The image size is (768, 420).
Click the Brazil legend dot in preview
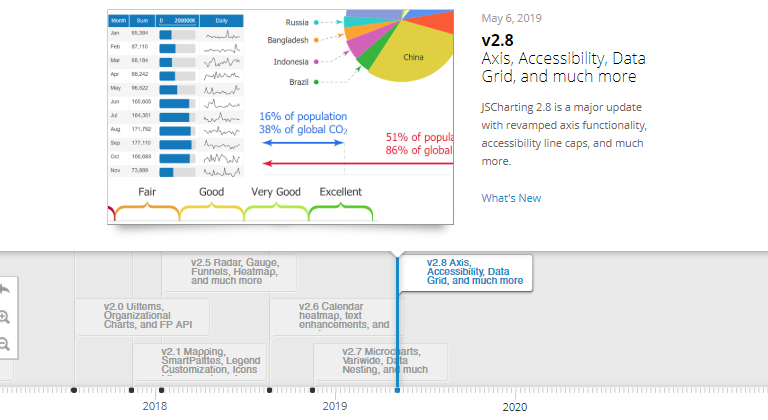tap(316, 82)
